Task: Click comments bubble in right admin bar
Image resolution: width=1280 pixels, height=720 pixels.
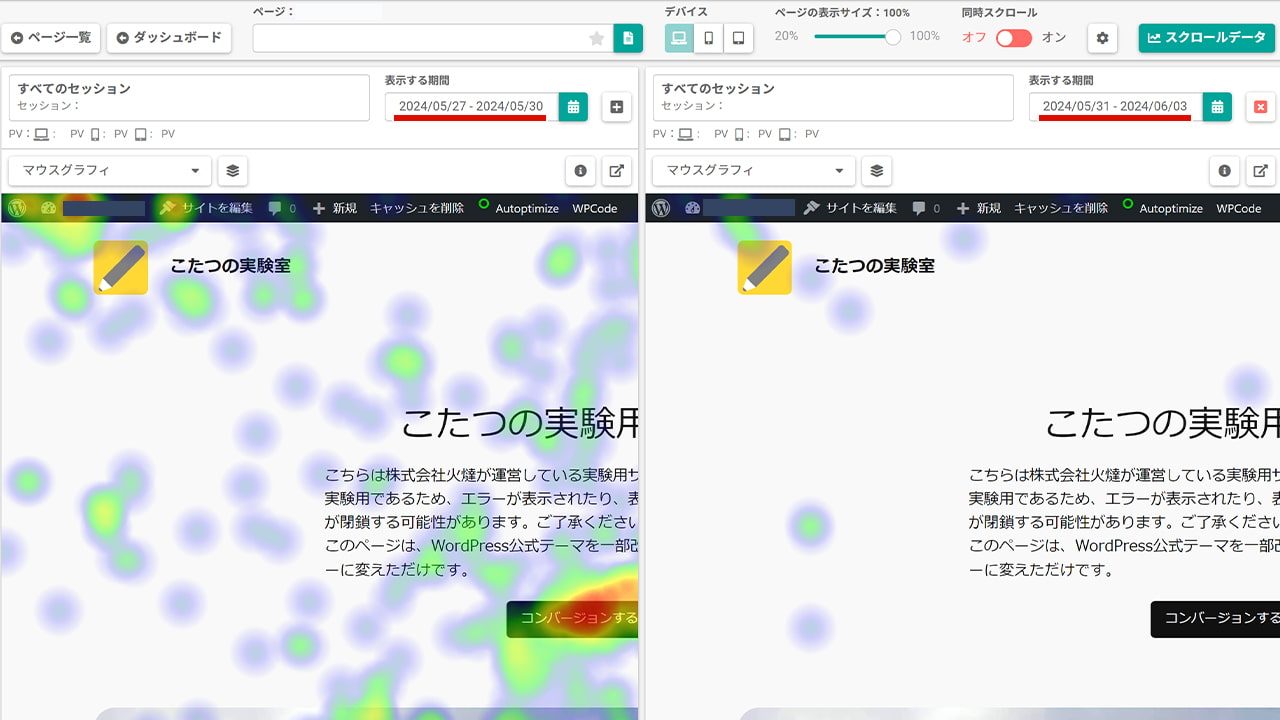Action: point(919,208)
